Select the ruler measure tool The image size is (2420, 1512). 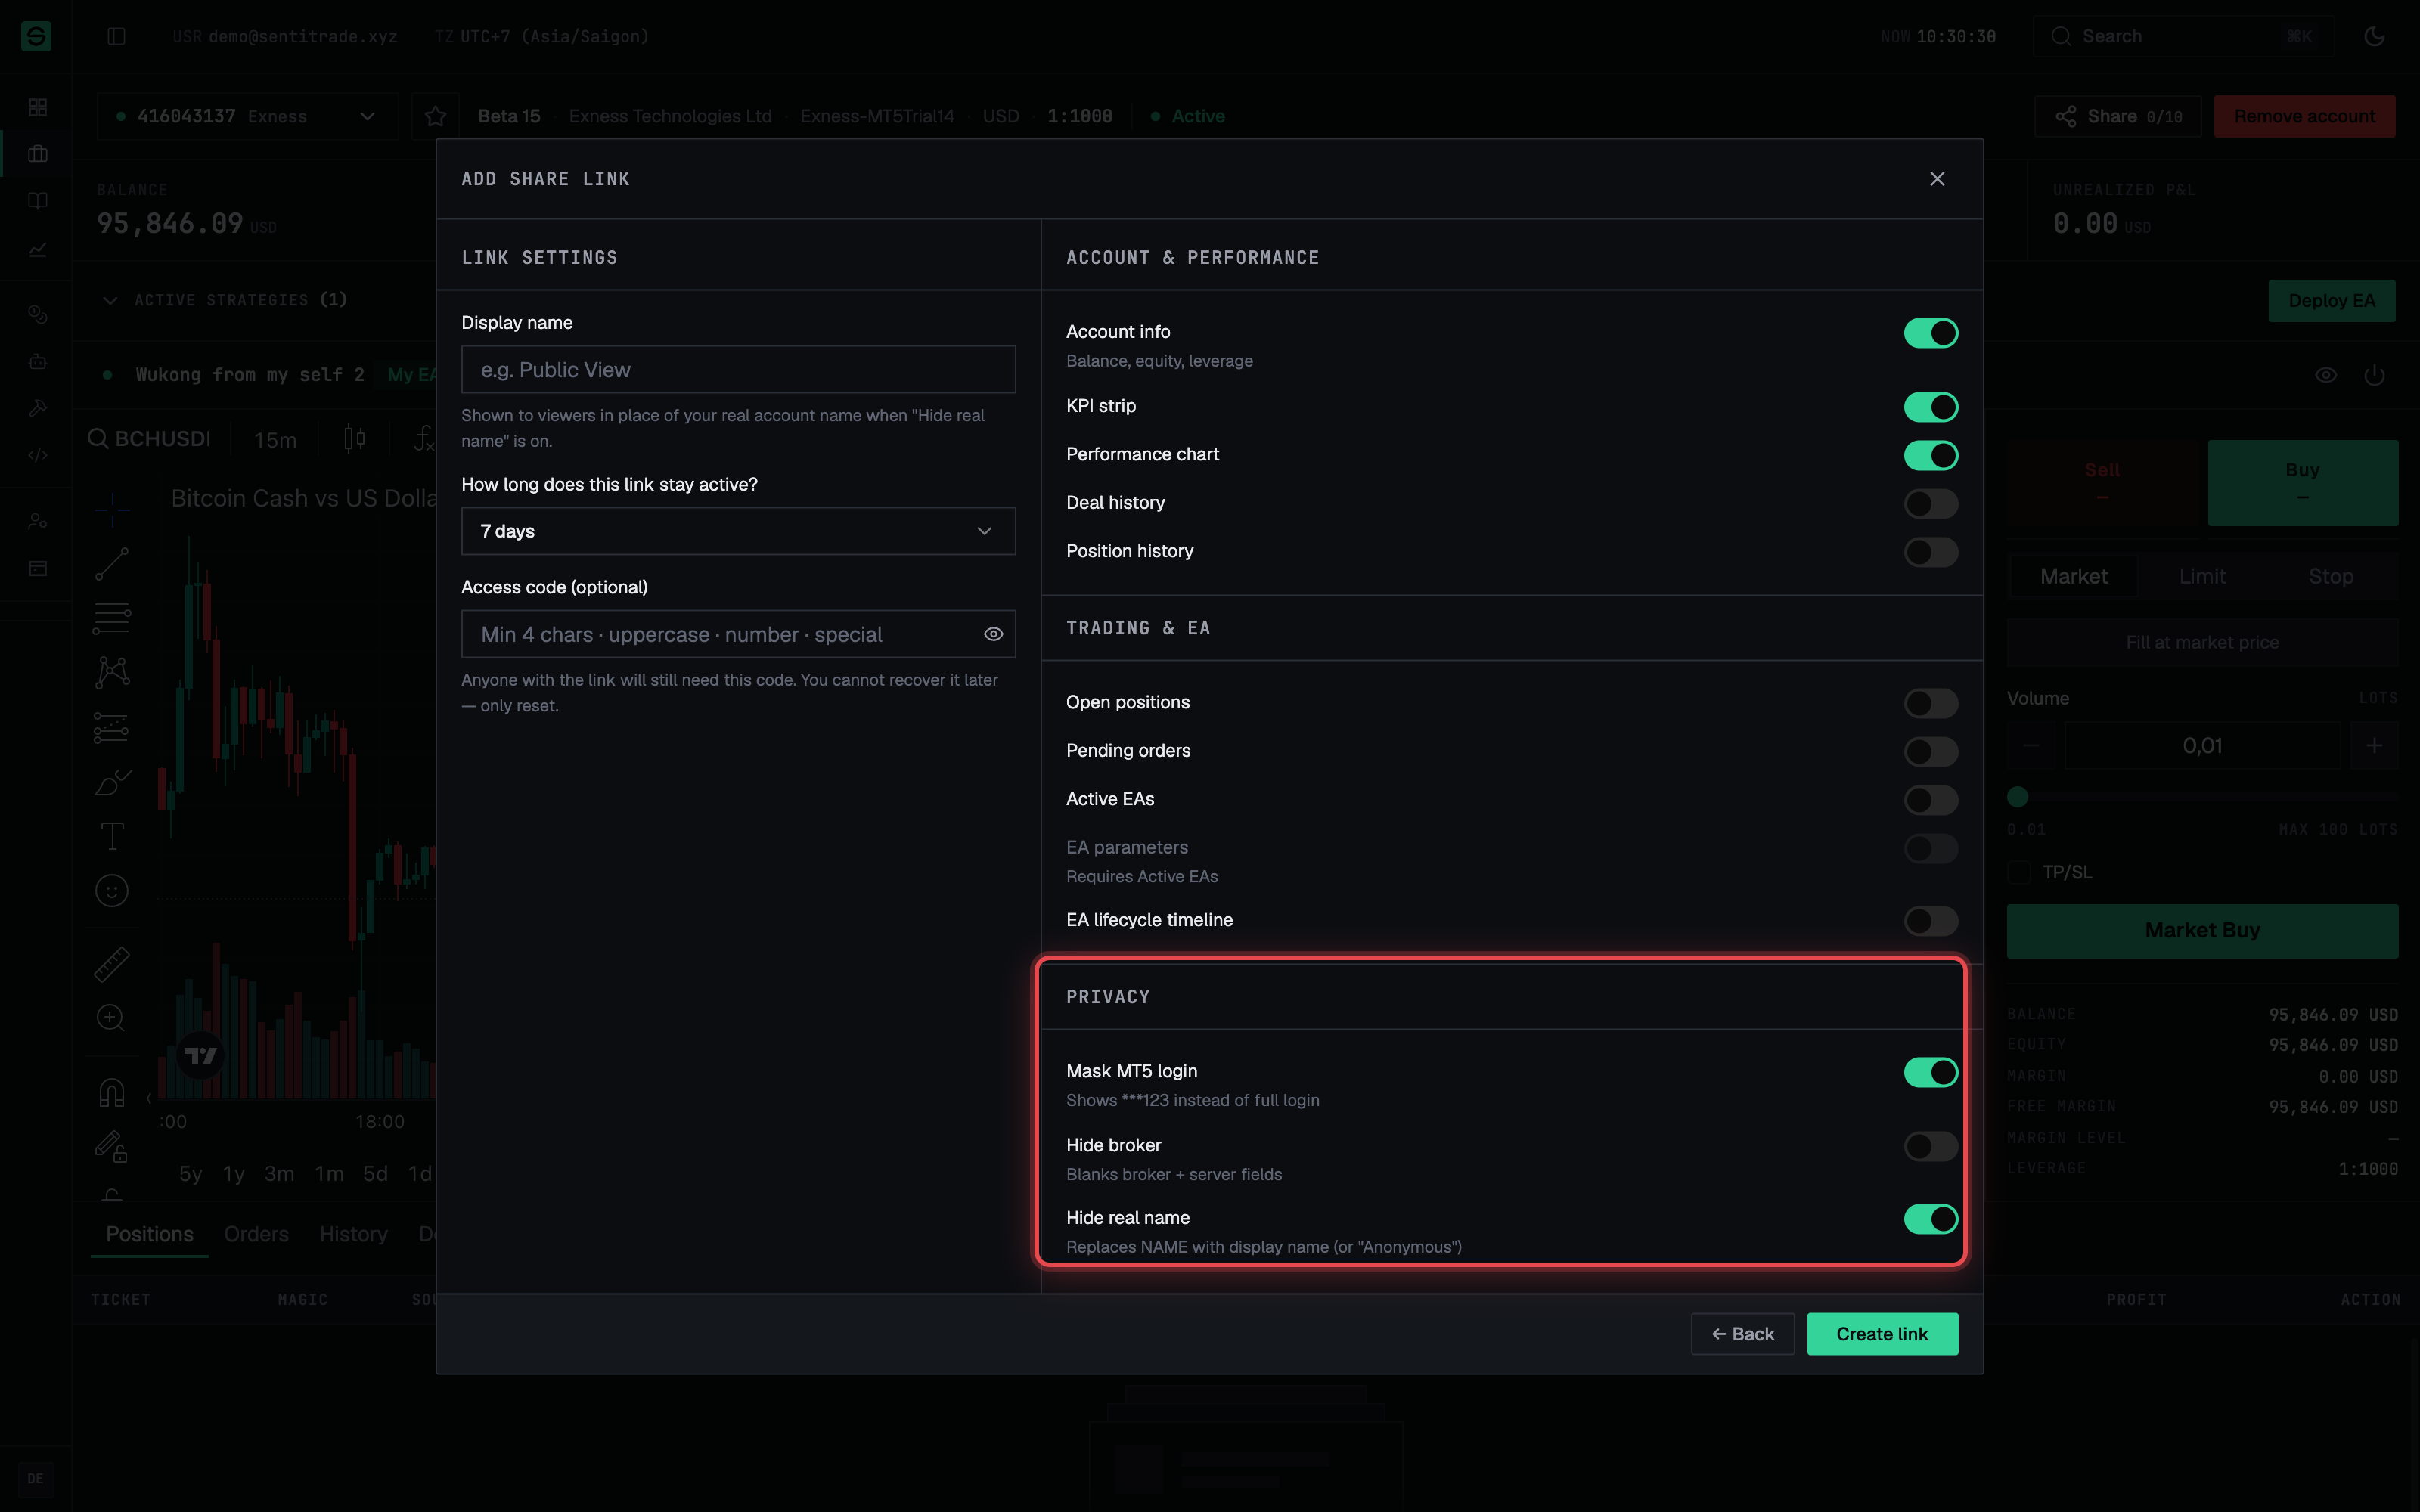pos(112,964)
